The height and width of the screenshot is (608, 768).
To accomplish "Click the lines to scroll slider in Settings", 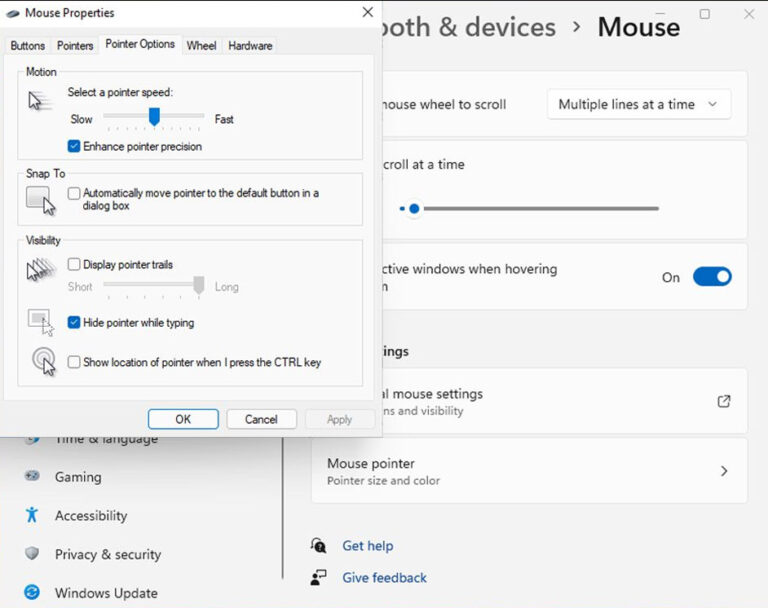I will (x=529, y=209).
